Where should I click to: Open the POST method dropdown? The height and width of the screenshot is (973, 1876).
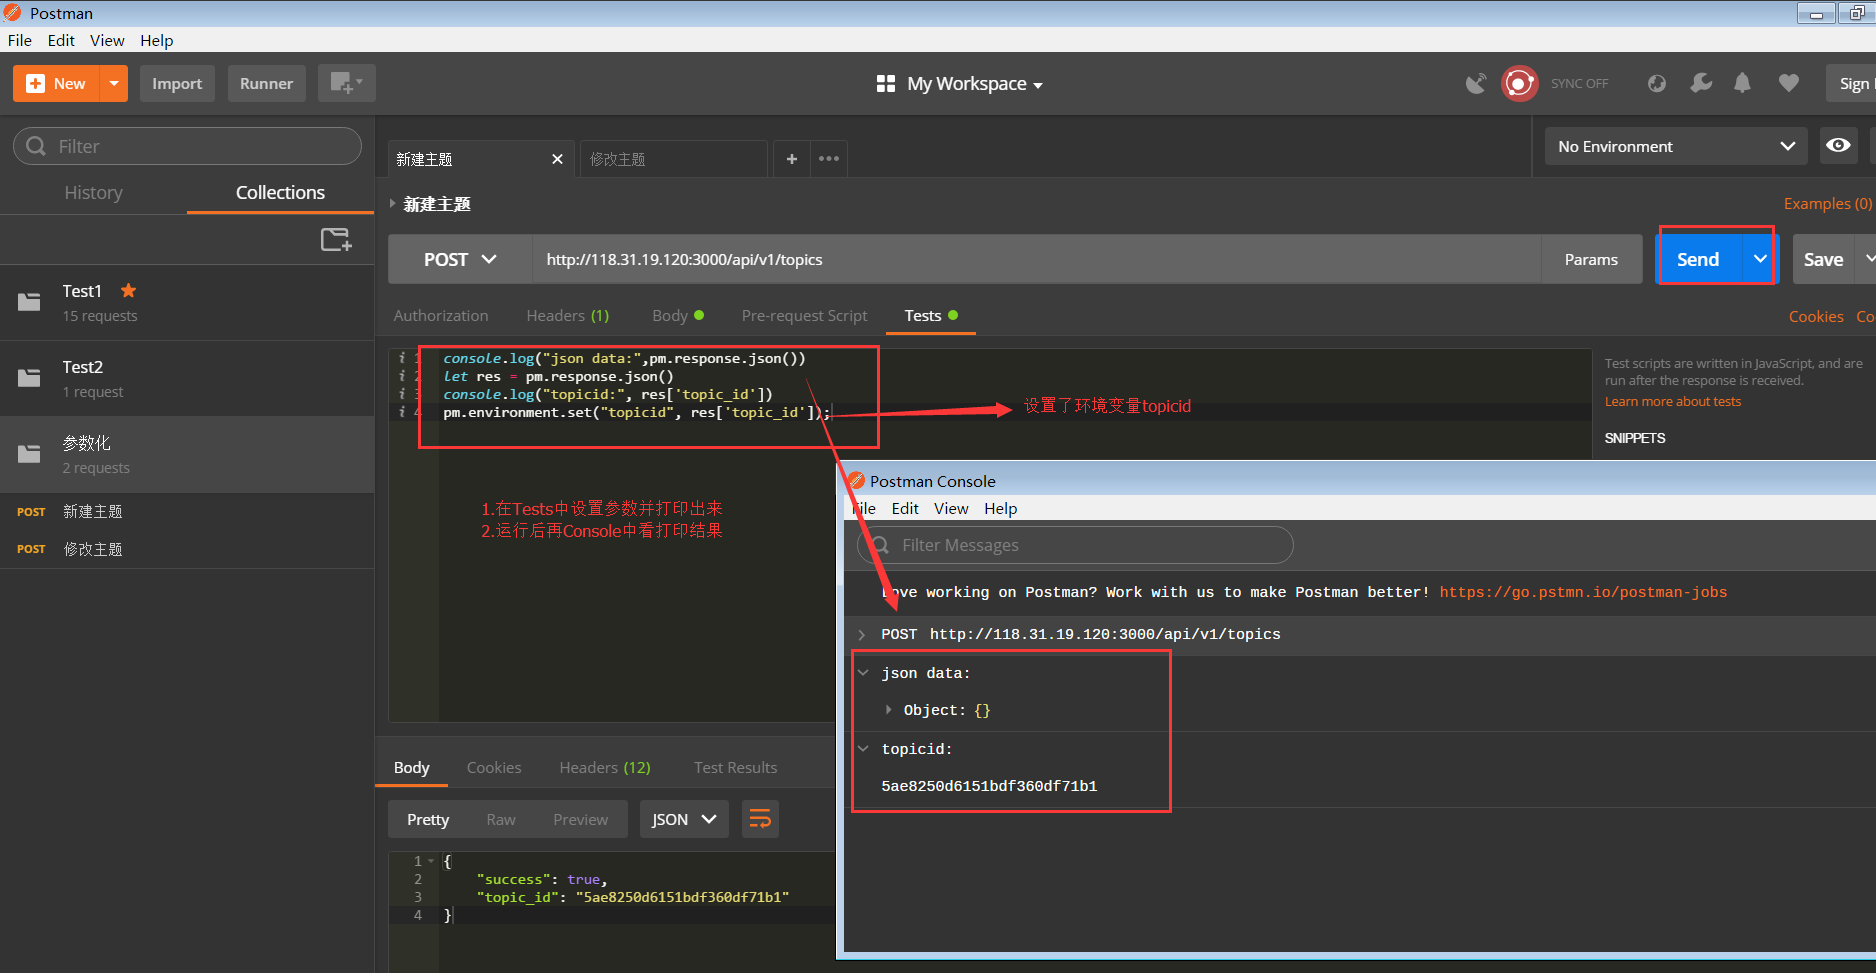coord(460,259)
